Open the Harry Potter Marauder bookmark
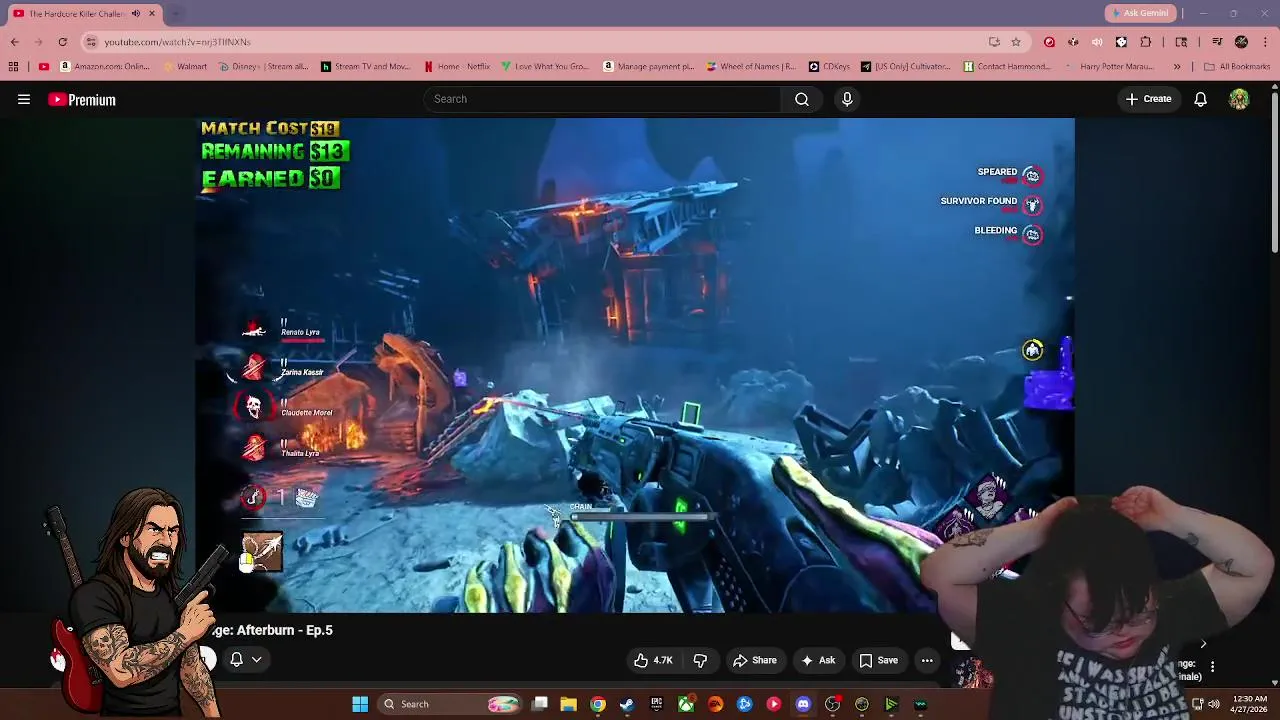 click(1110, 67)
